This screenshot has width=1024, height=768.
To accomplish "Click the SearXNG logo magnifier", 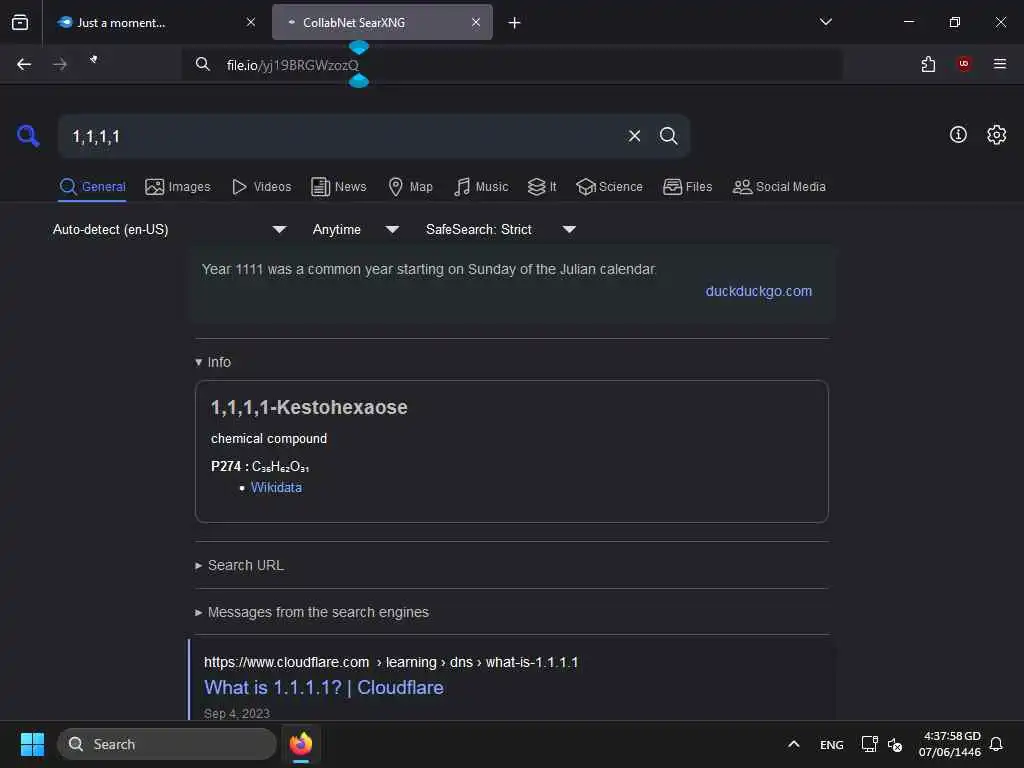I will 27,136.
